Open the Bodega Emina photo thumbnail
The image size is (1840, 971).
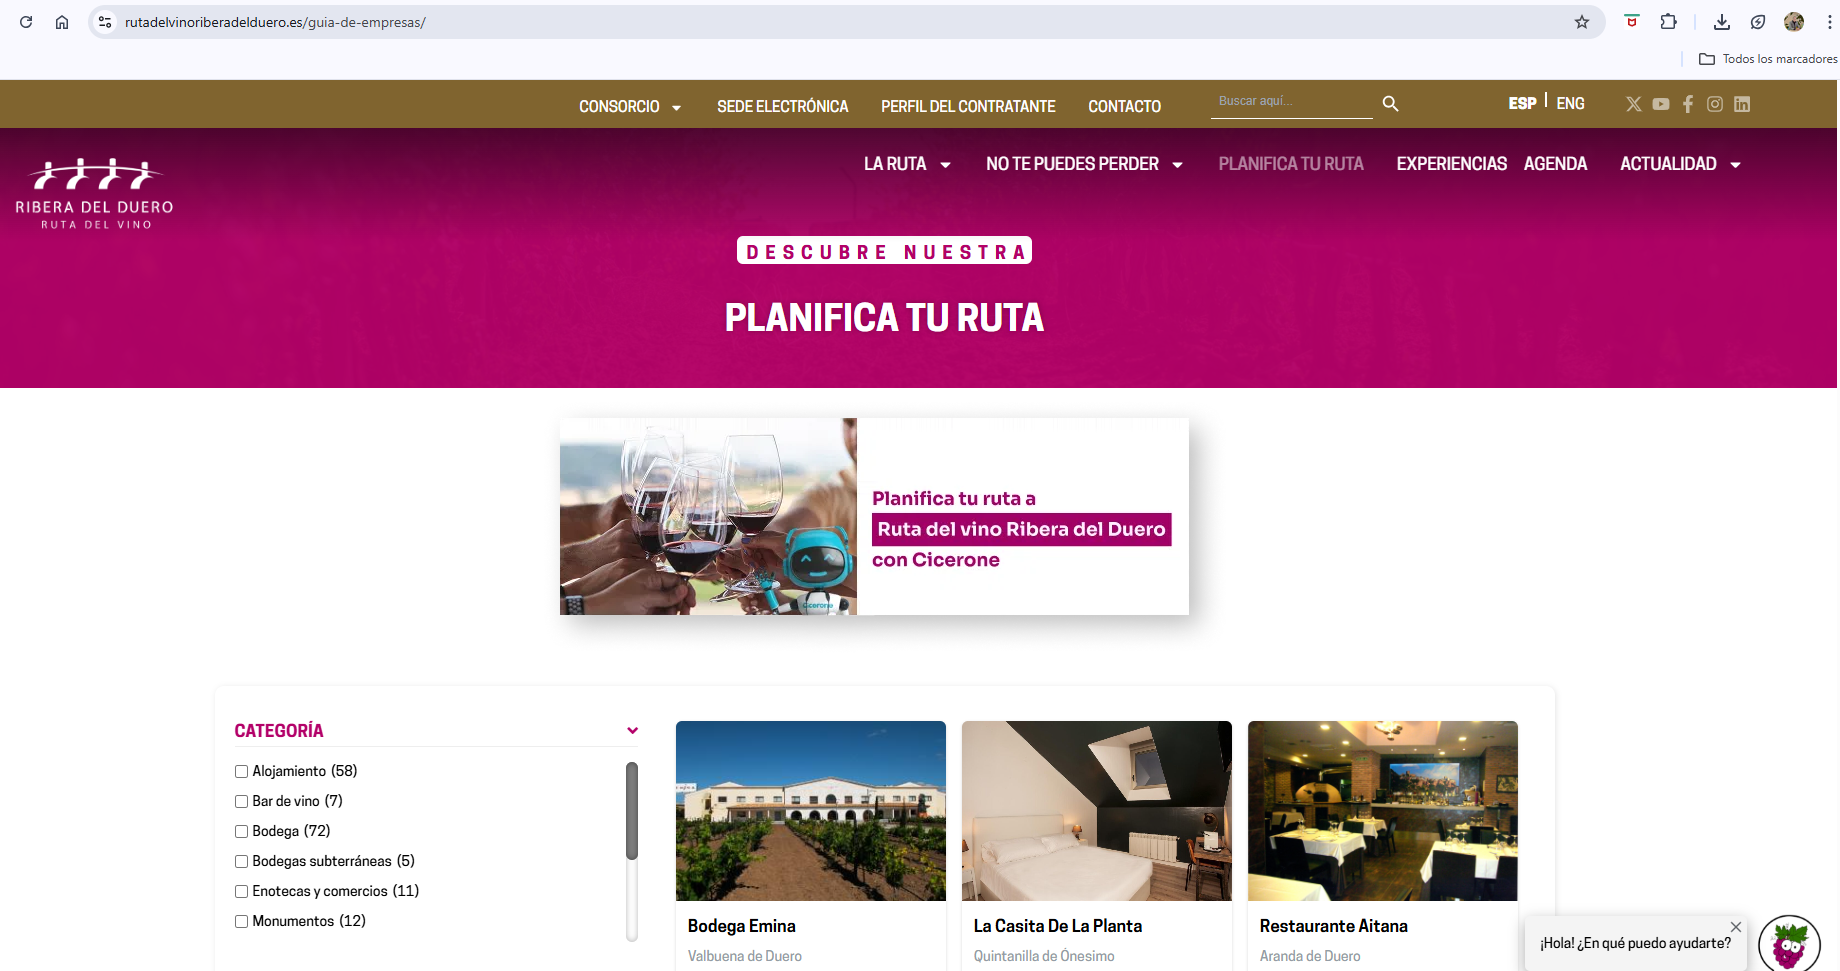[x=810, y=811]
